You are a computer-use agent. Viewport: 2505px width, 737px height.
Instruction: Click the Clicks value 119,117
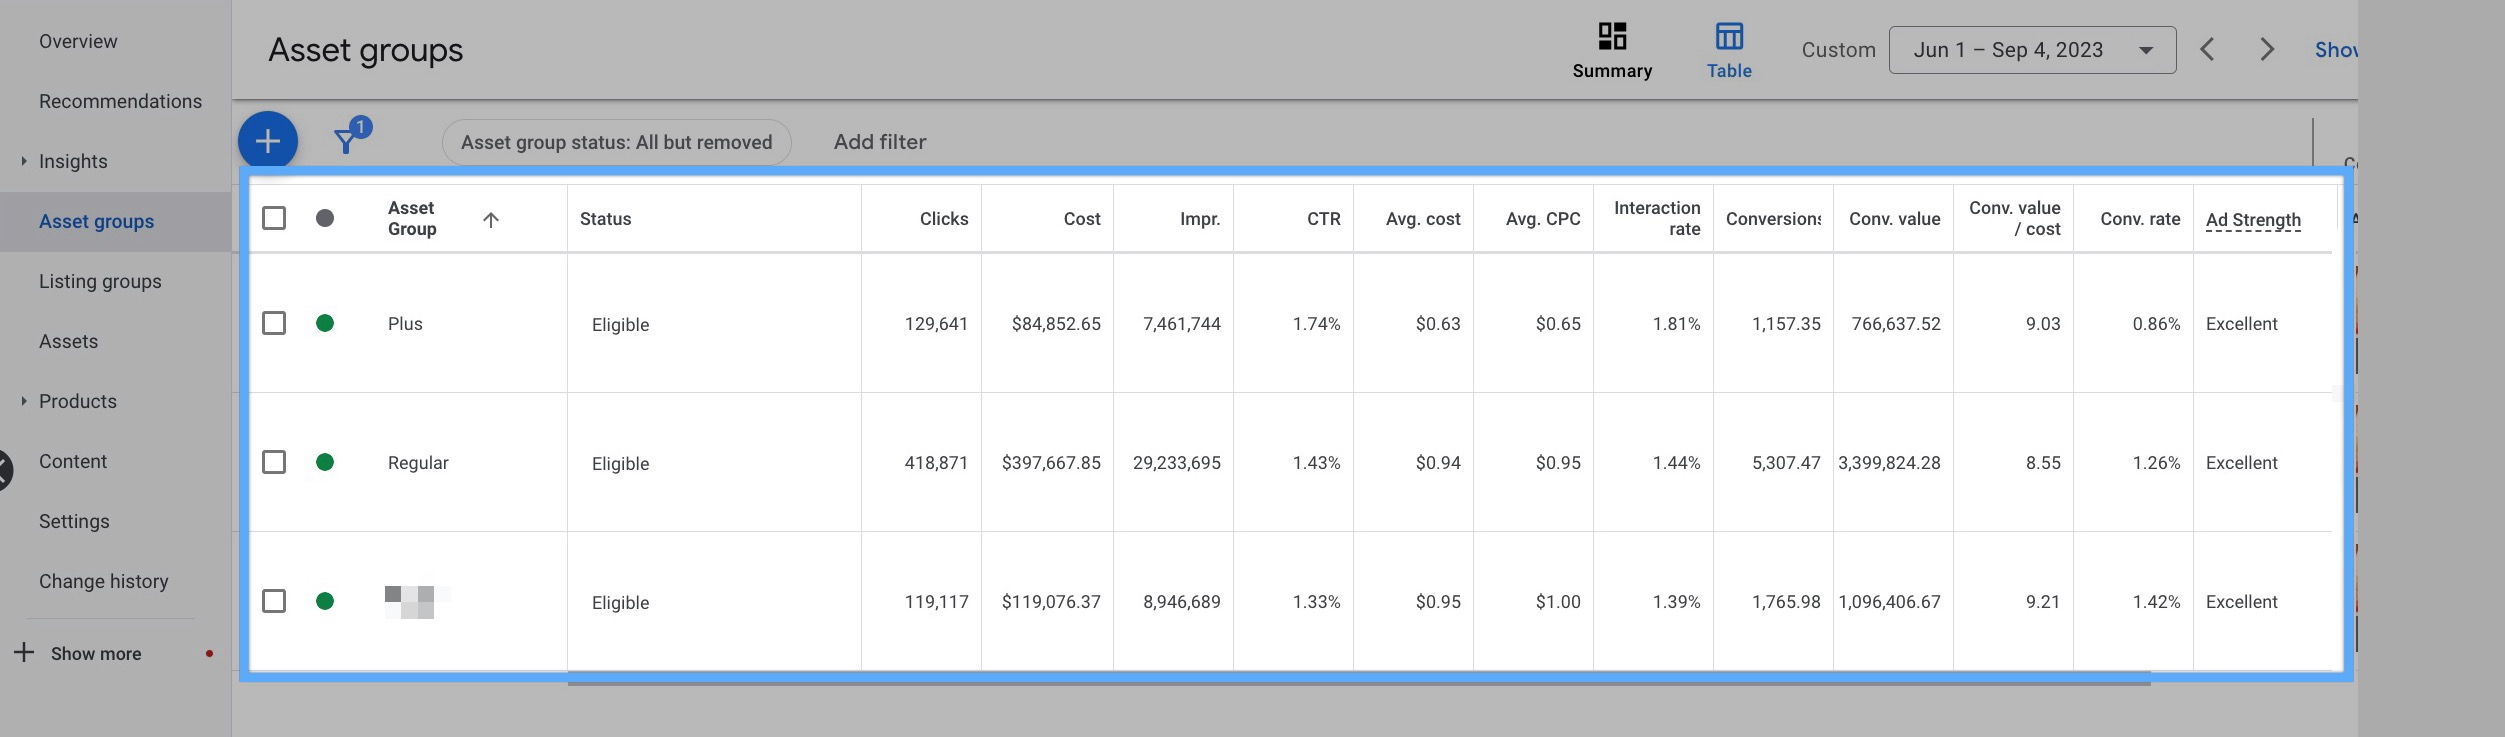[936, 602]
